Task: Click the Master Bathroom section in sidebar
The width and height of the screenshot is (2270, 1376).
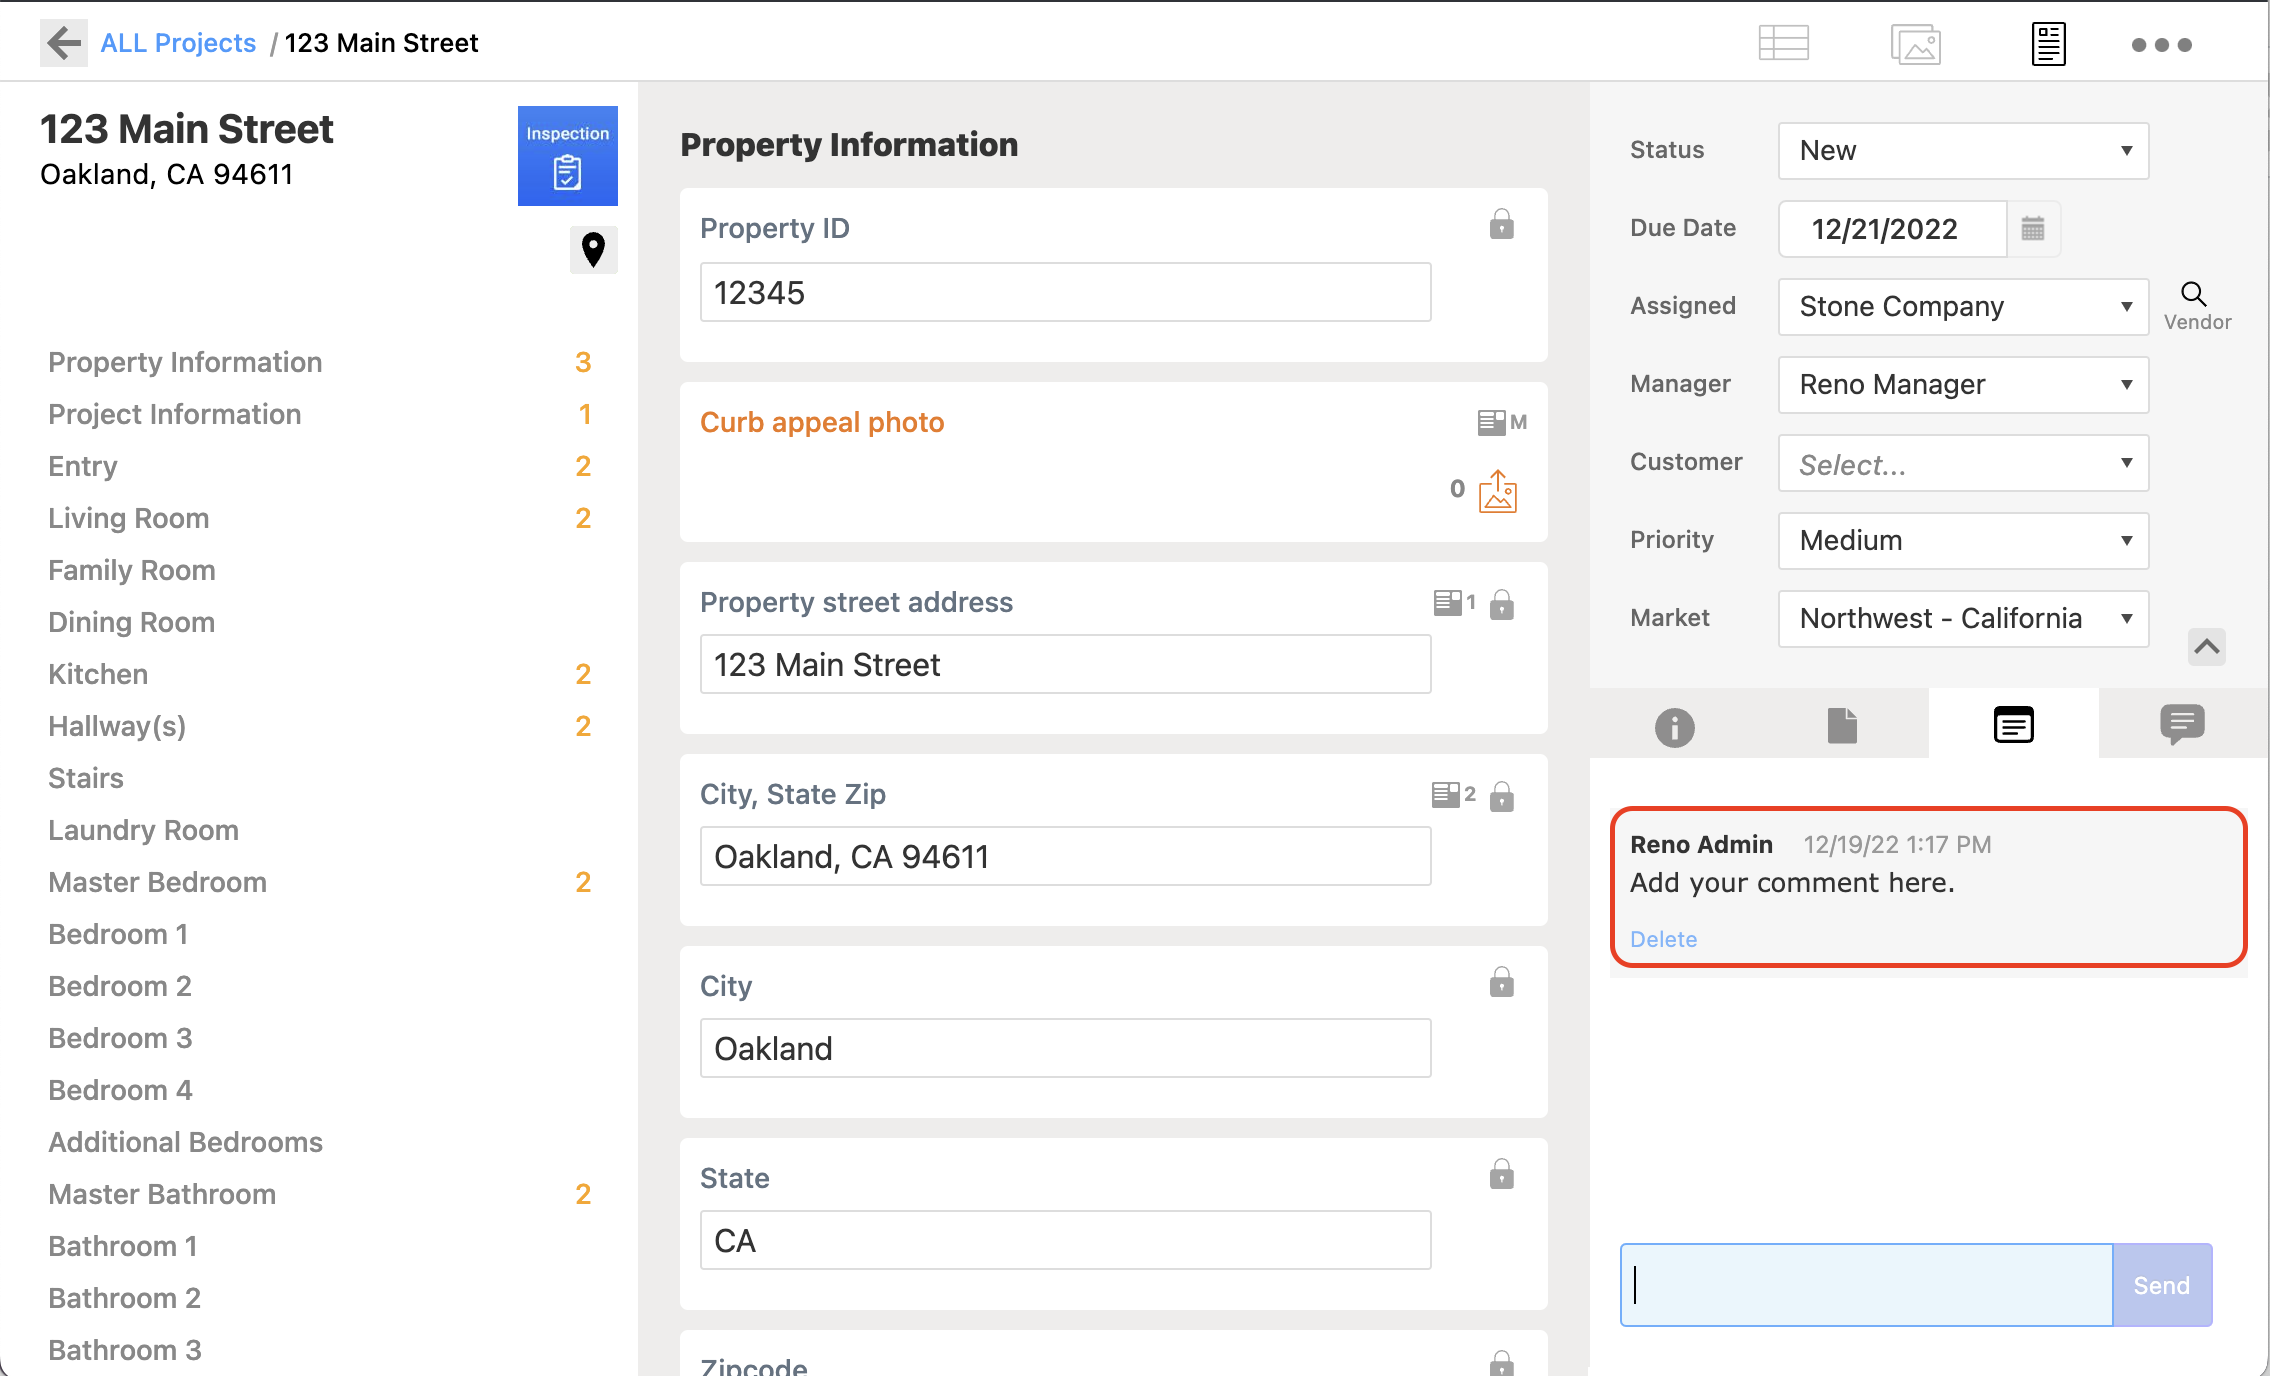Action: 162,1193
